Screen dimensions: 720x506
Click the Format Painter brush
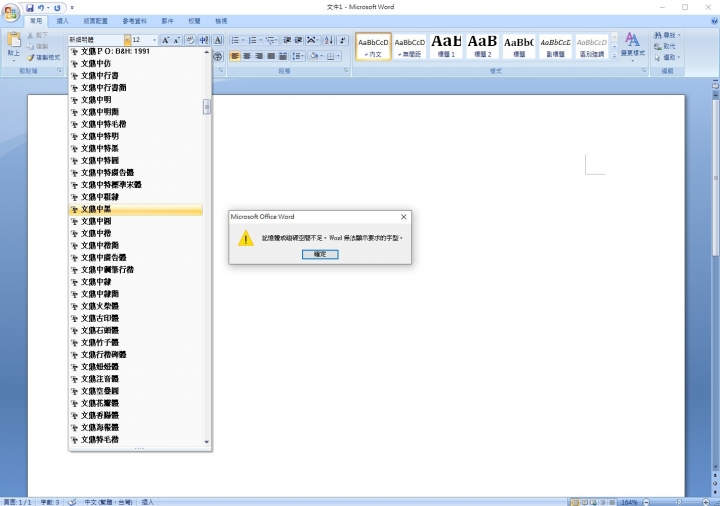click(x=31, y=57)
